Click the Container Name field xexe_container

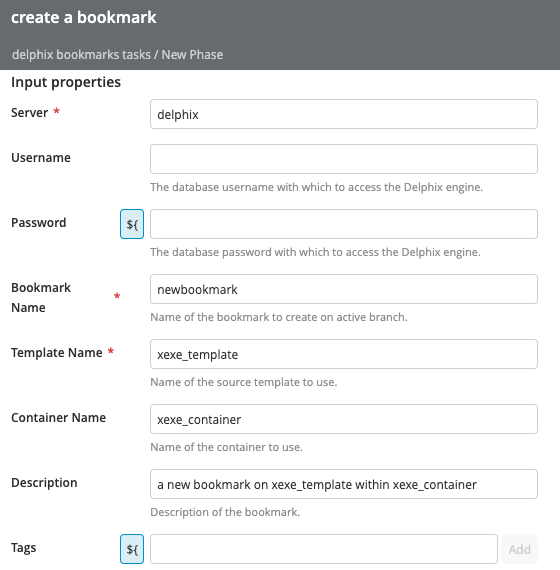[x=344, y=419]
